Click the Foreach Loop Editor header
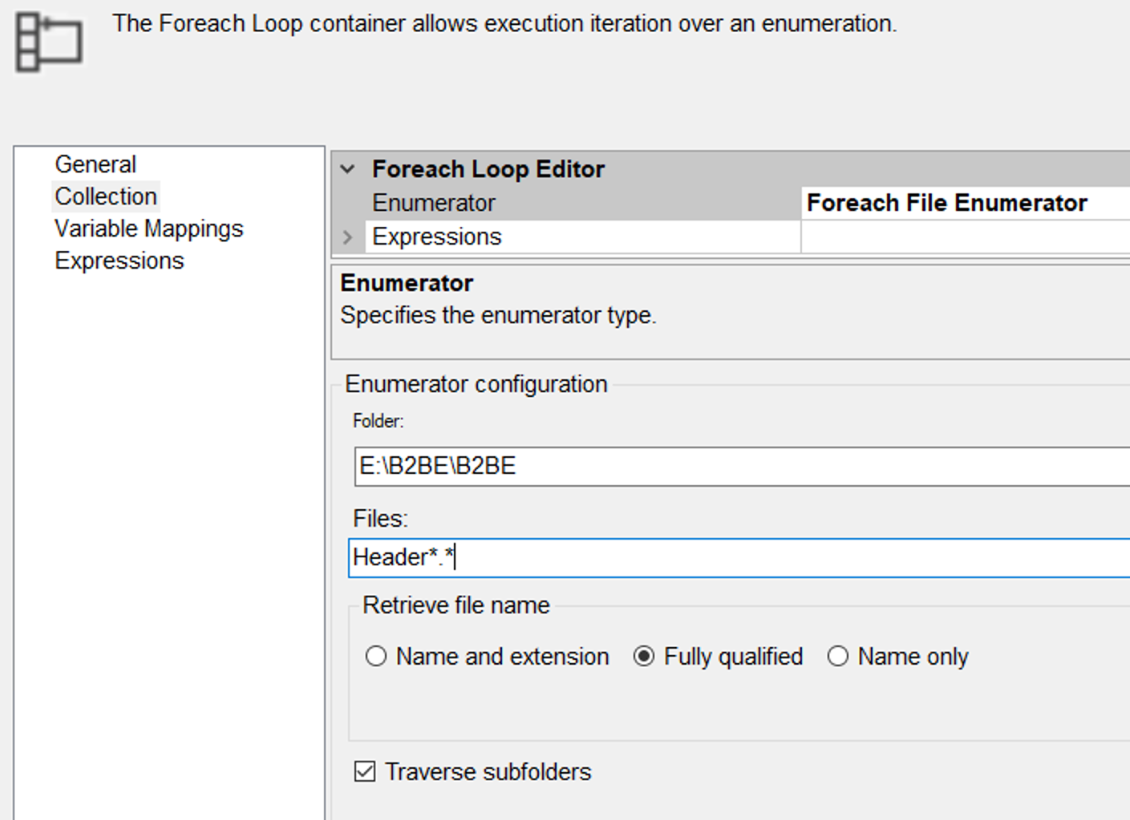Viewport: 1130px width, 820px height. pos(488,169)
